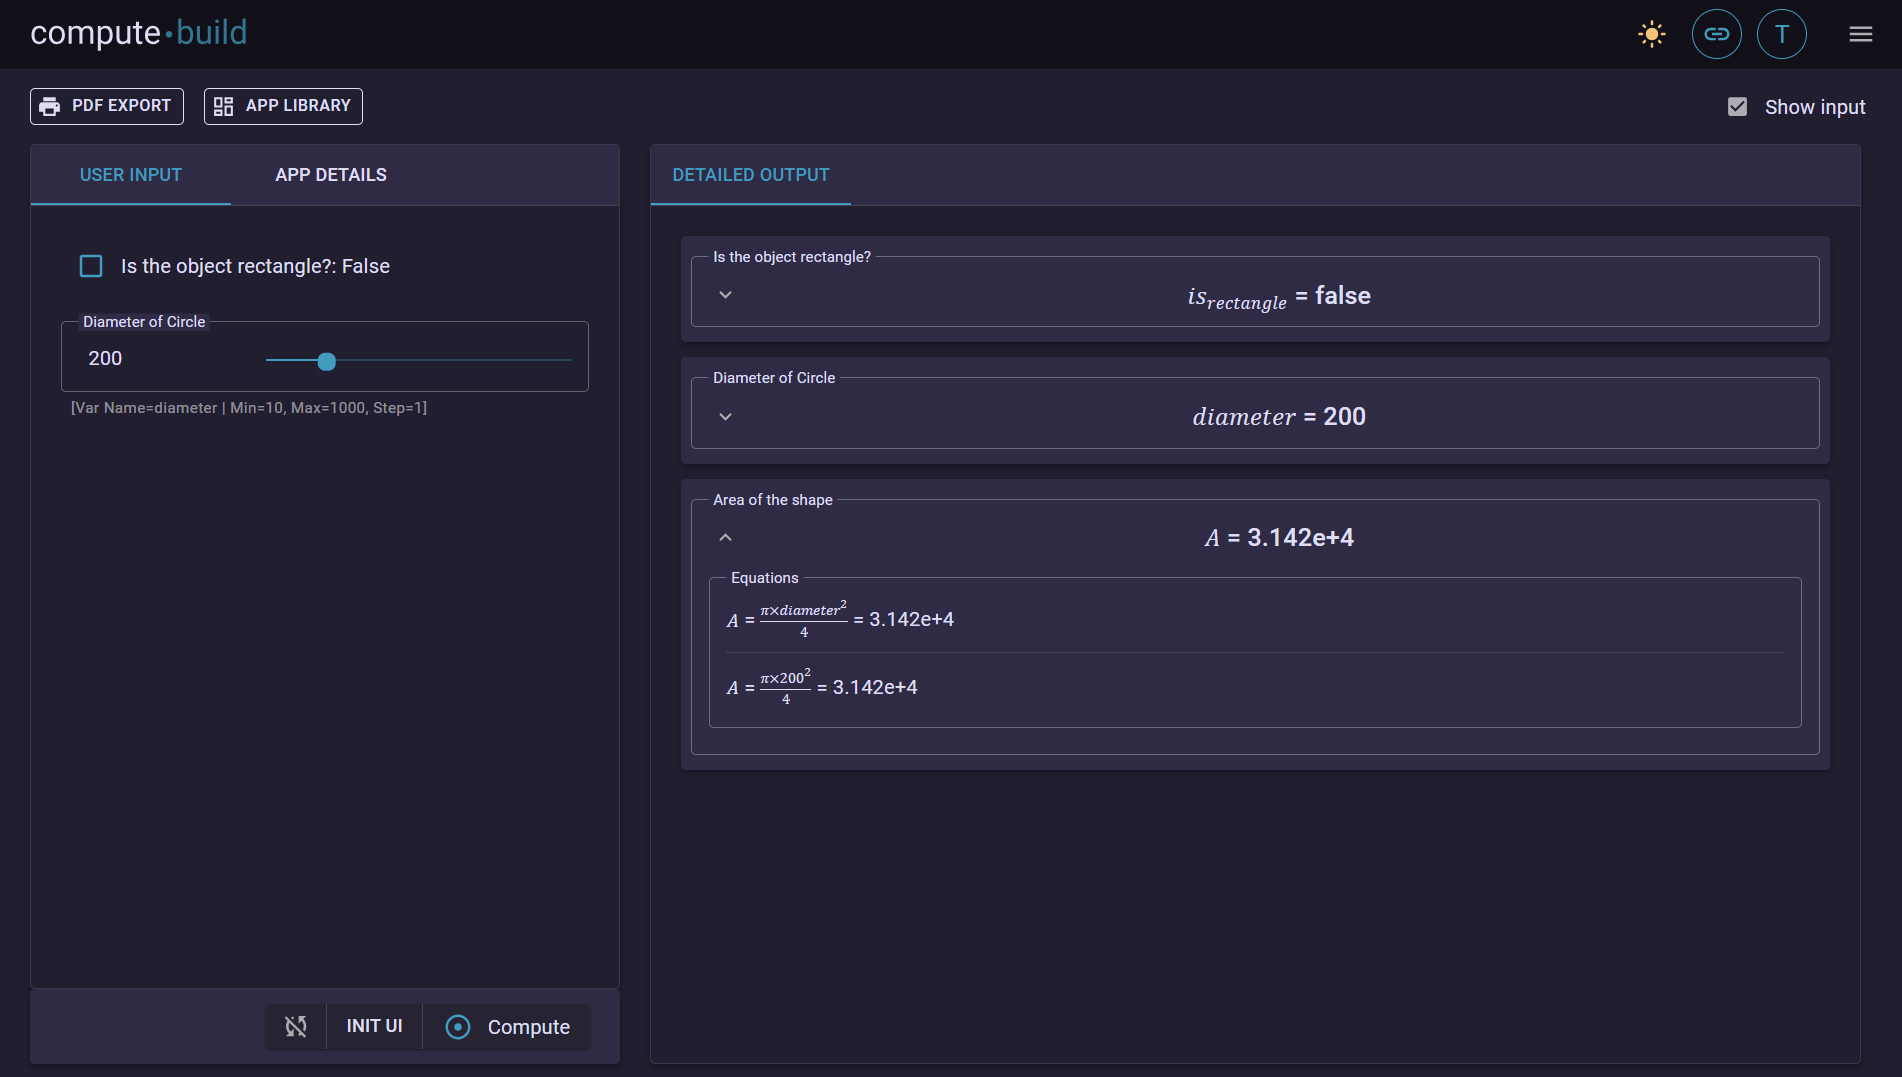Expand the Diameter of Circle output chevron
This screenshot has height=1077, width=1902.
725,416
